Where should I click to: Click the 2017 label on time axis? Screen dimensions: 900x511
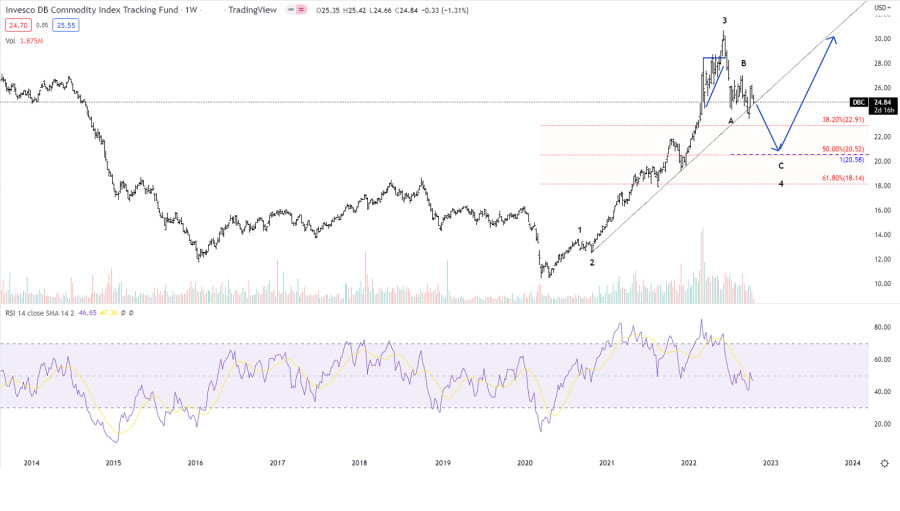click(x=277, y=463)
